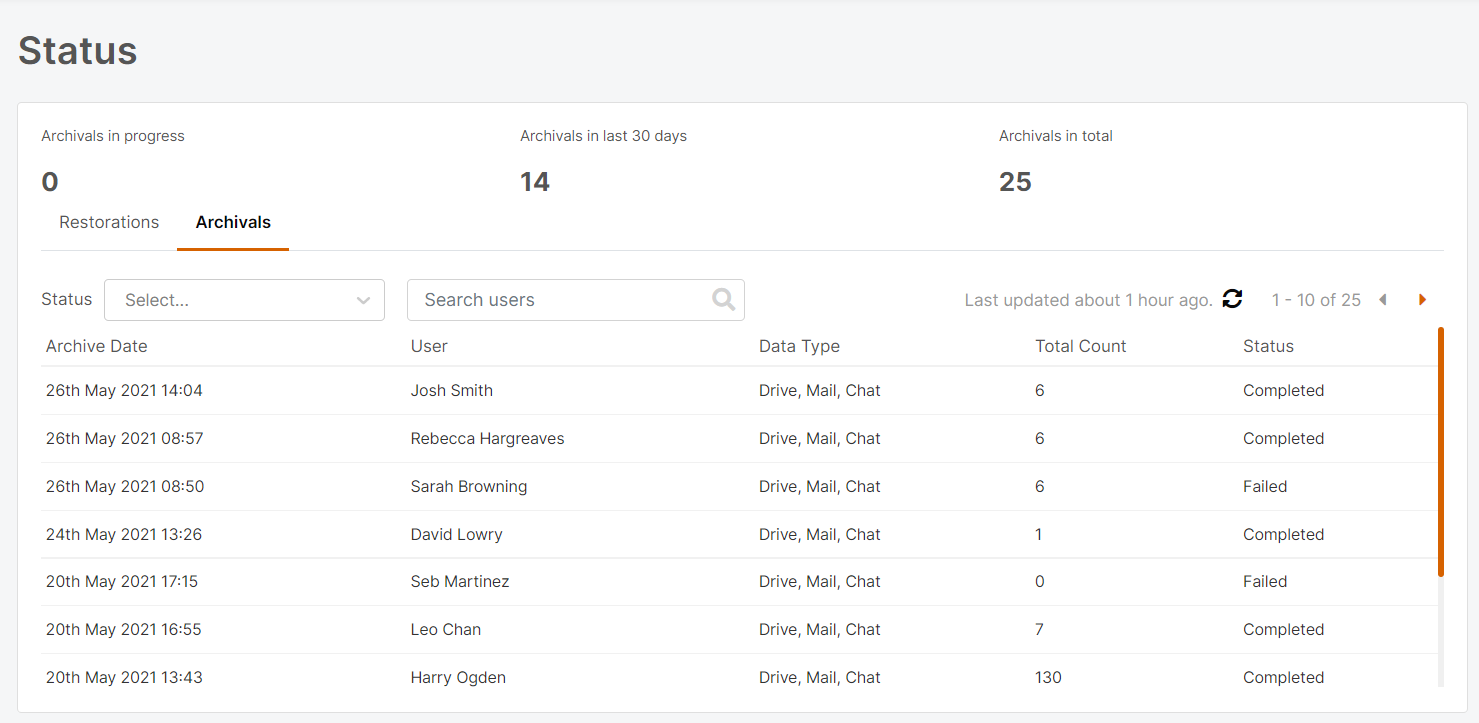This screenshot has height=723, width=1479.
Task: Click the Archivals in total value 25
Action: coord(1015,182)
